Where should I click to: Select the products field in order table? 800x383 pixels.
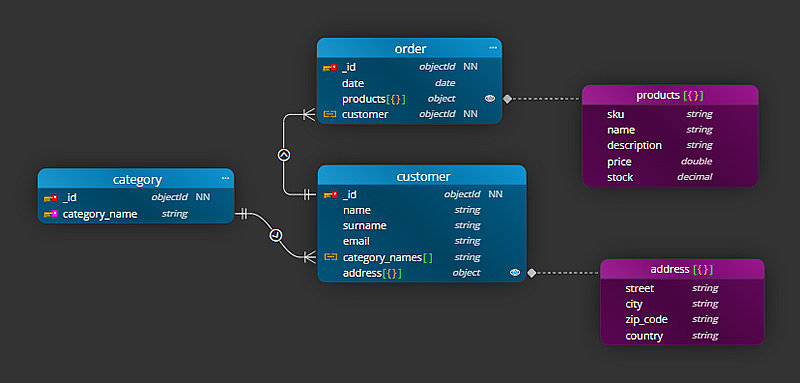(x=410, y=99)
